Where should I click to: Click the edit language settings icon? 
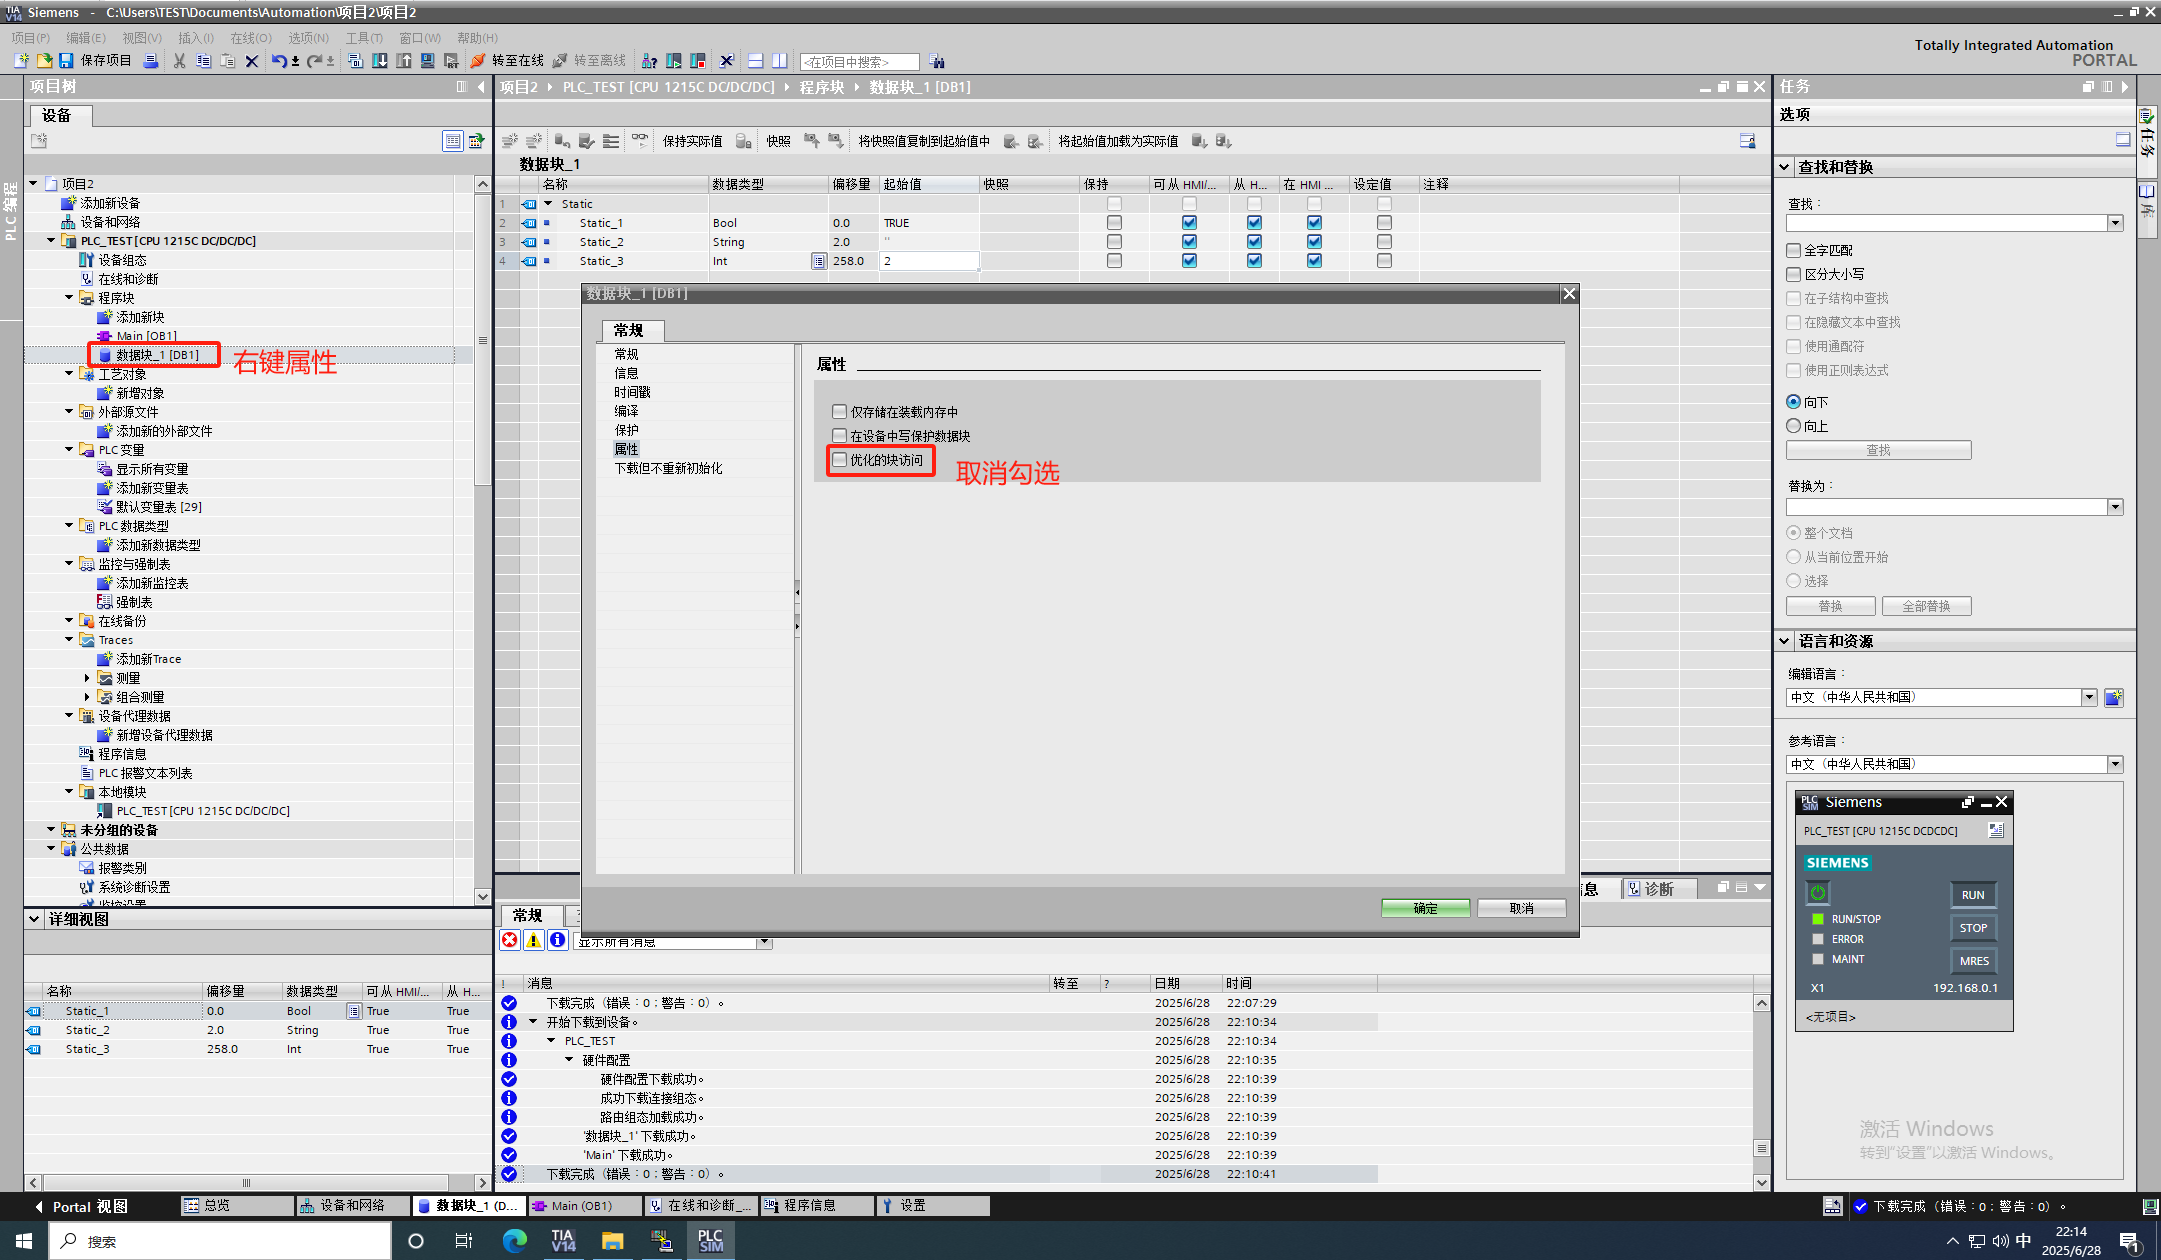[x=2114, y=698]
